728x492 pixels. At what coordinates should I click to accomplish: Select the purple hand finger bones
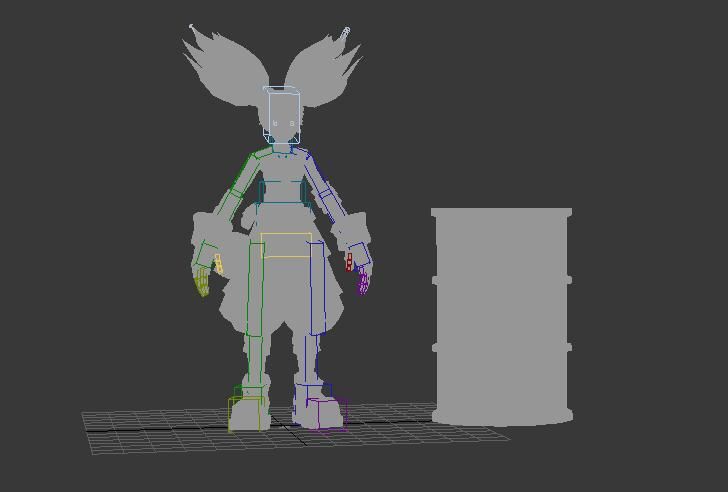363,283
